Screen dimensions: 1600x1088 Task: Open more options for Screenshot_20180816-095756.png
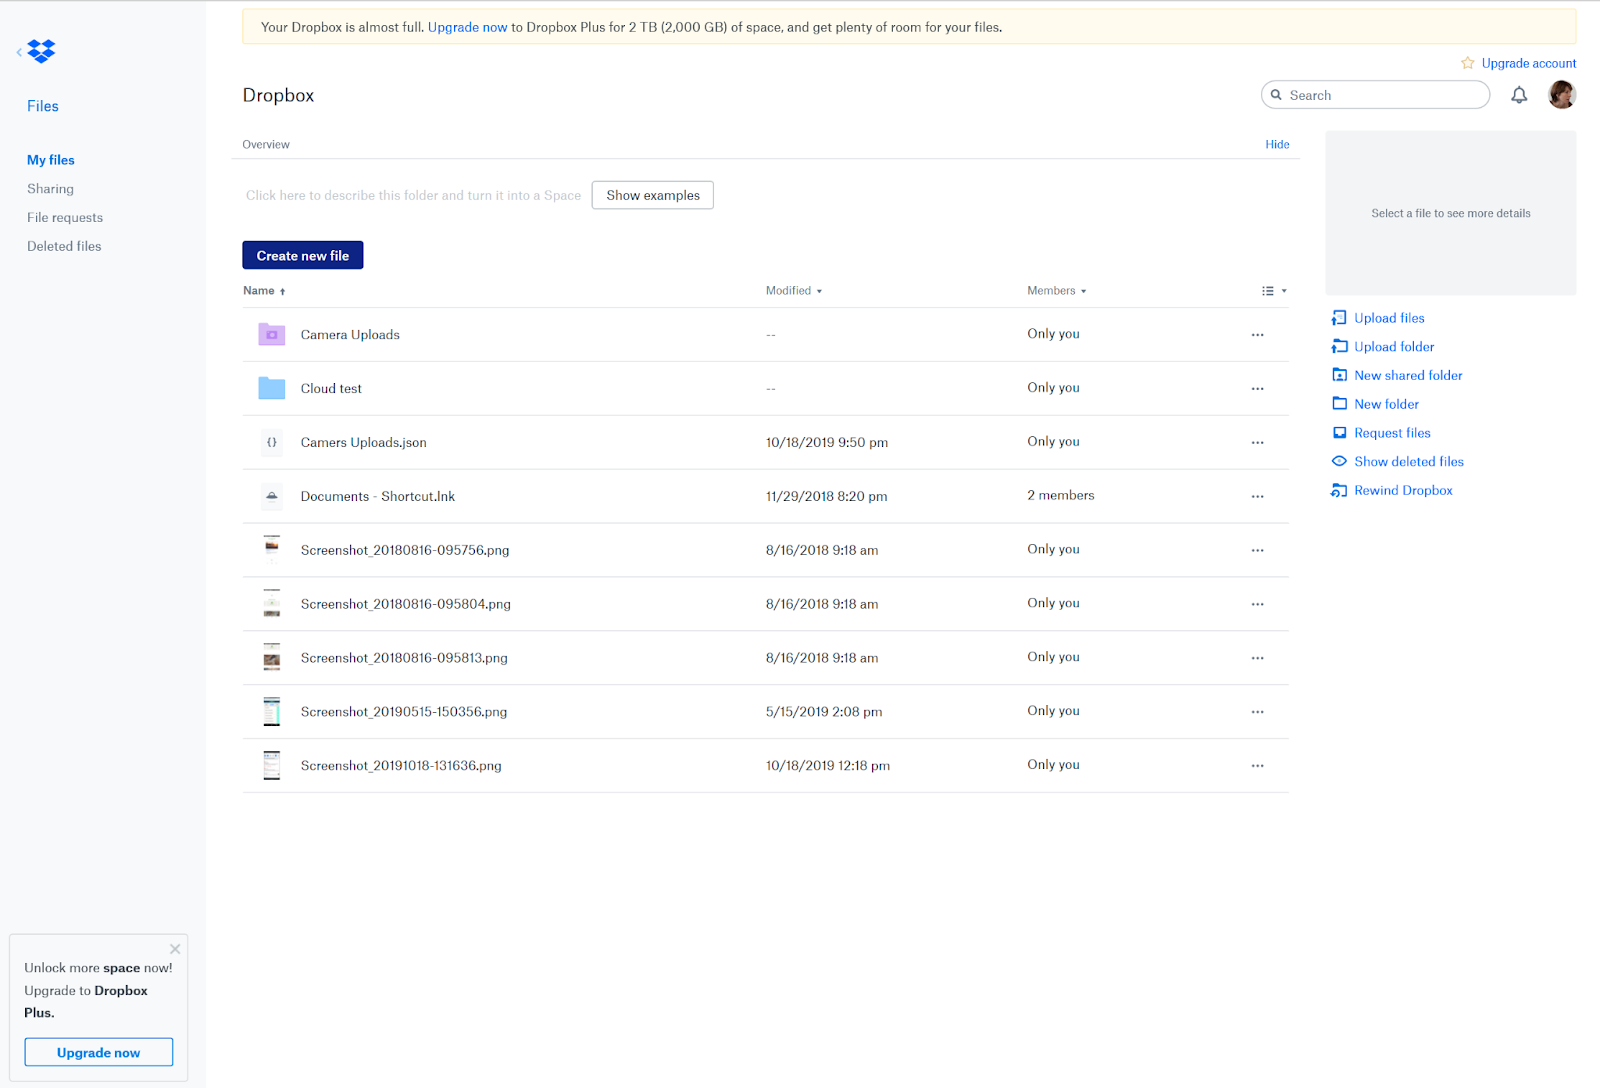[x=1257, y=551]
